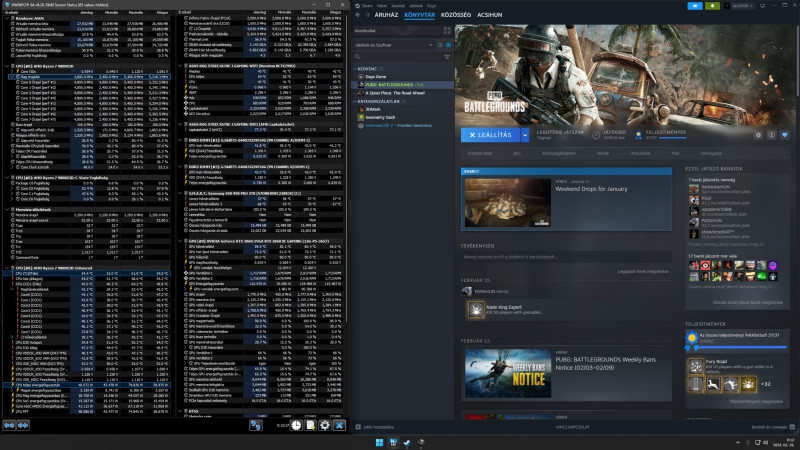This screenshot has height=450, width=800.
Task: Select Overwatch 2 in library list
Action: pyautogui.click(x=398, y=126)
